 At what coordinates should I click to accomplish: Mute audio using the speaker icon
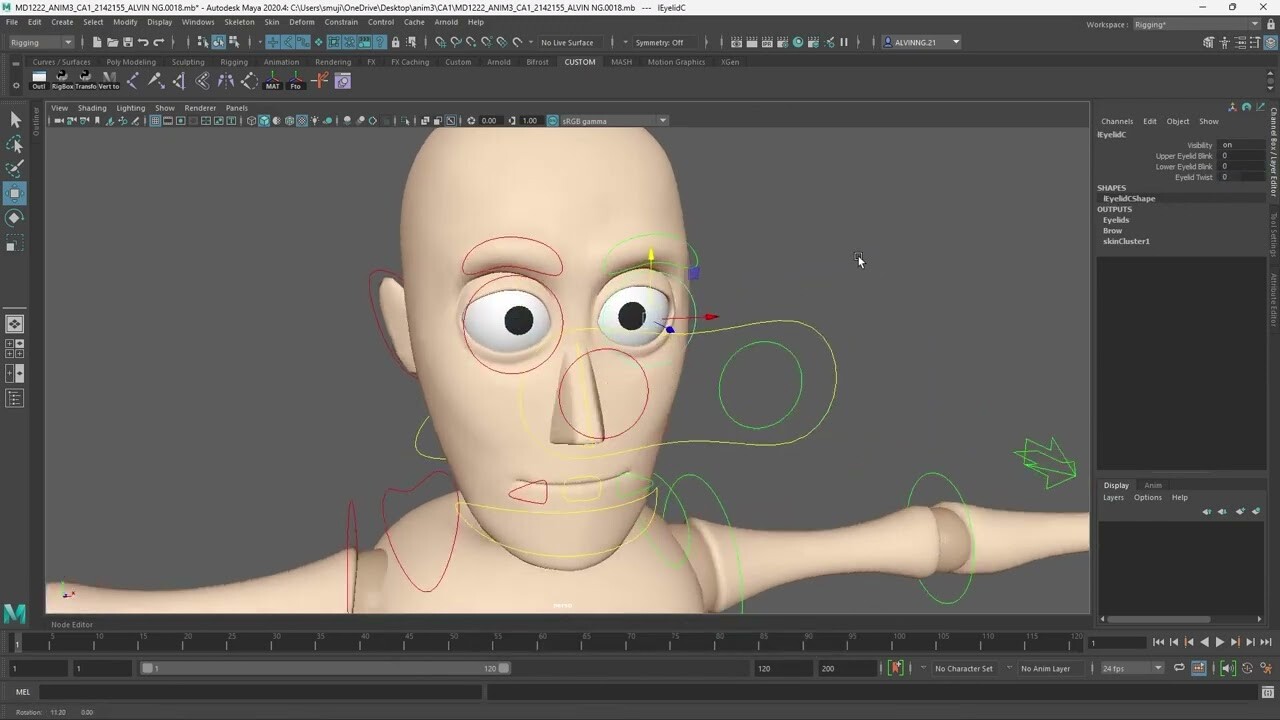(1226, 668)
